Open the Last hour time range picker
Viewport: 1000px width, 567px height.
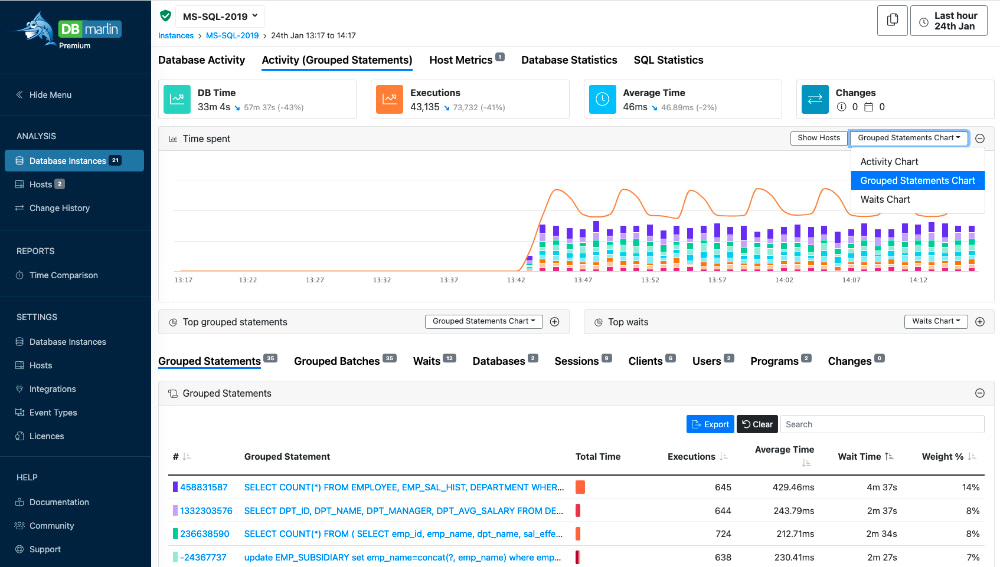(x=949, y=20)
